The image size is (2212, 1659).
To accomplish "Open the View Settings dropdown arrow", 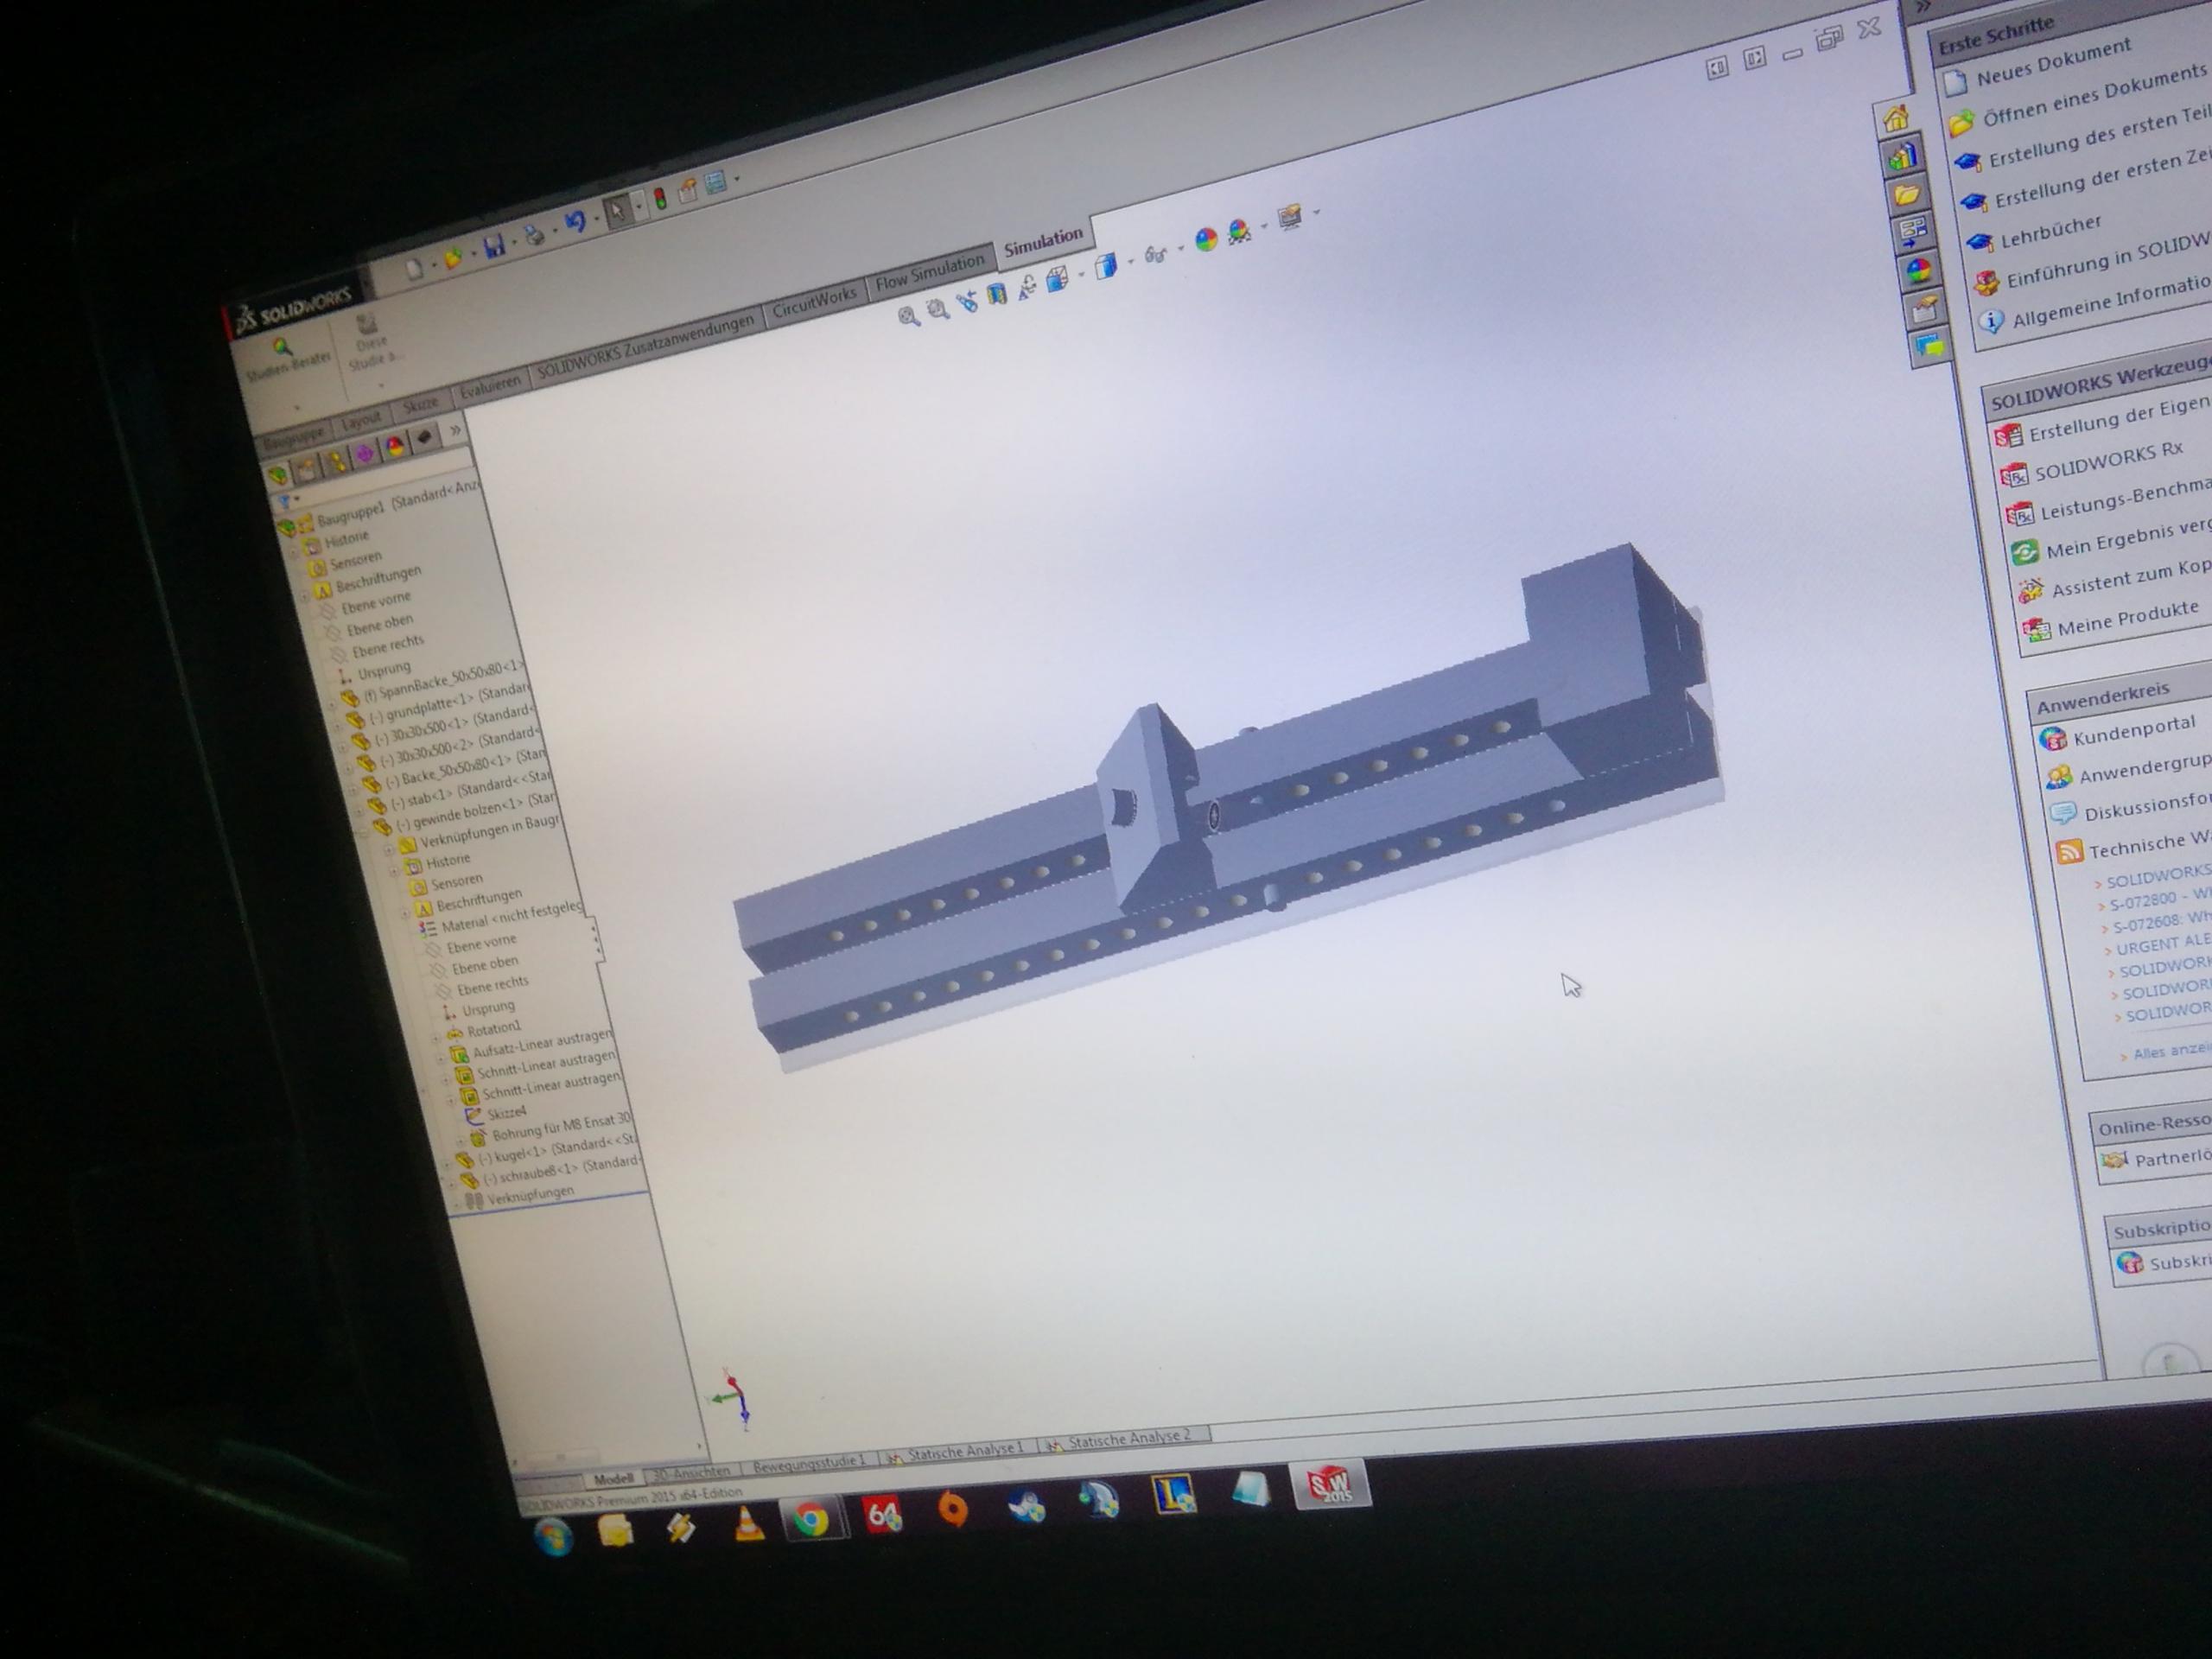I will pyautogui.click(x=1316, y=212).
